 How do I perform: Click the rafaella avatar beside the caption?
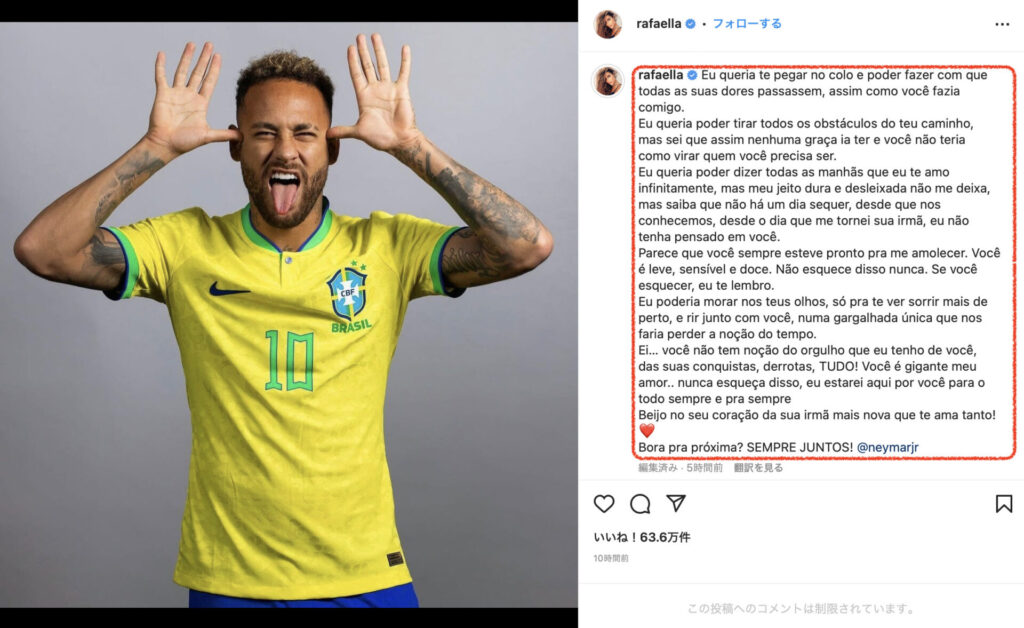[607, 82]
